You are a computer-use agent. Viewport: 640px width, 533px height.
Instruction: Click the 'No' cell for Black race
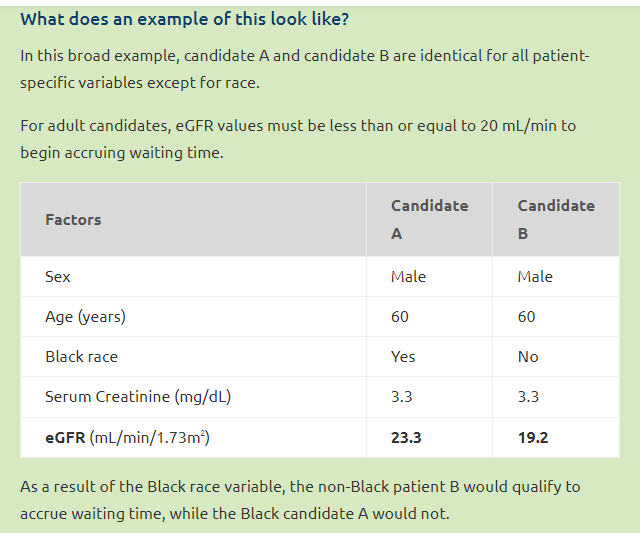point(528,357)
